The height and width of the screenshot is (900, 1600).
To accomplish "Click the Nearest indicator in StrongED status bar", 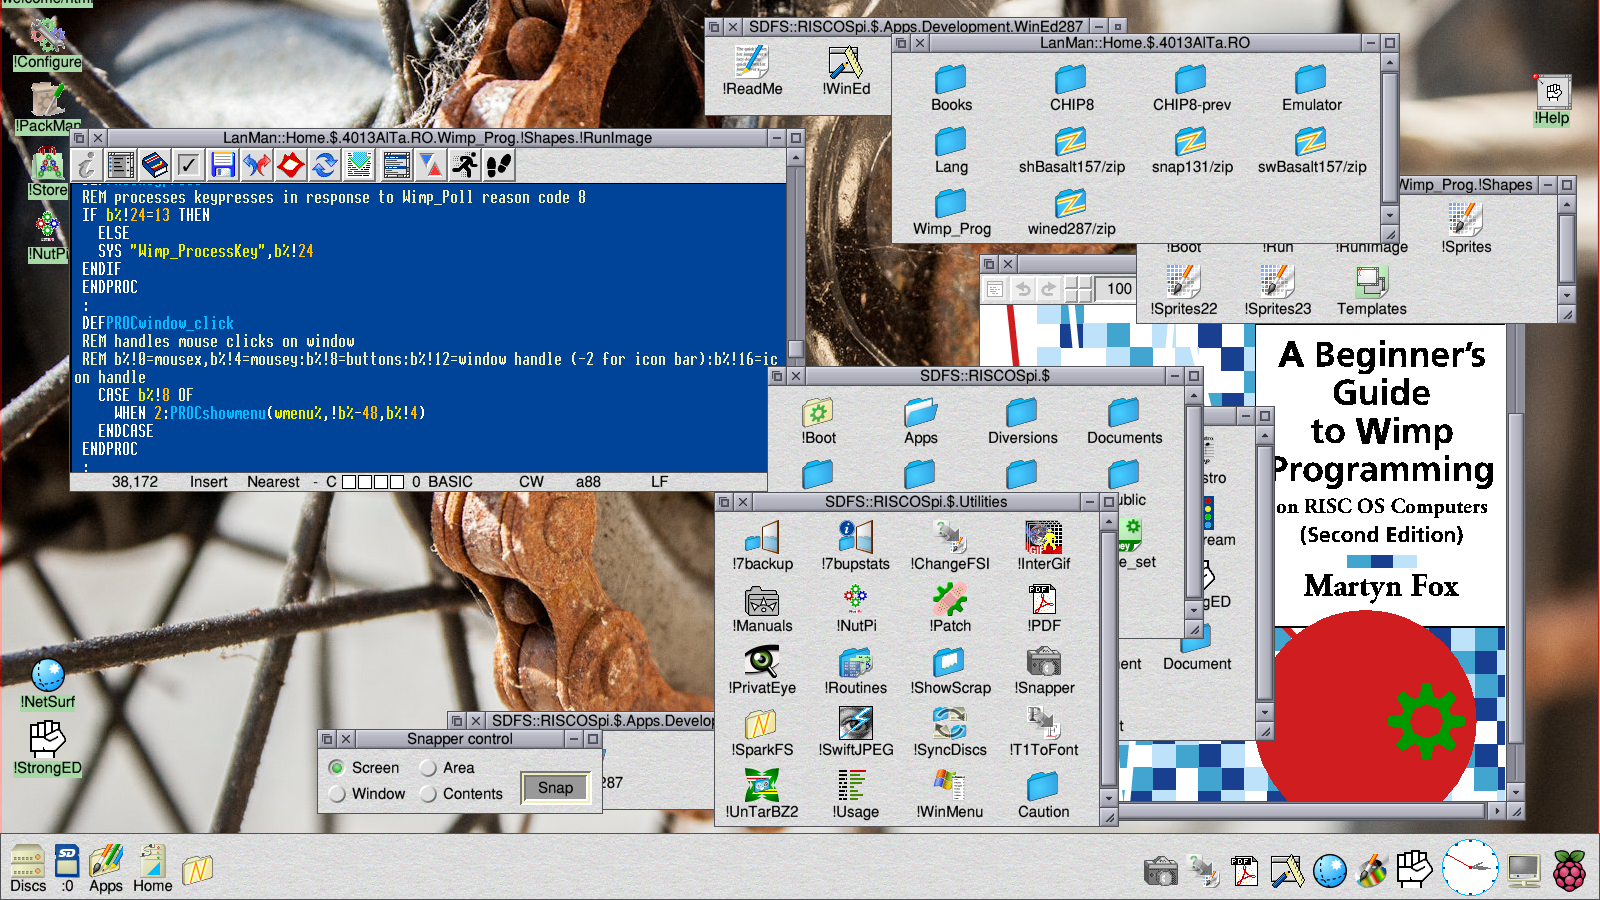I will pos(273,482).
